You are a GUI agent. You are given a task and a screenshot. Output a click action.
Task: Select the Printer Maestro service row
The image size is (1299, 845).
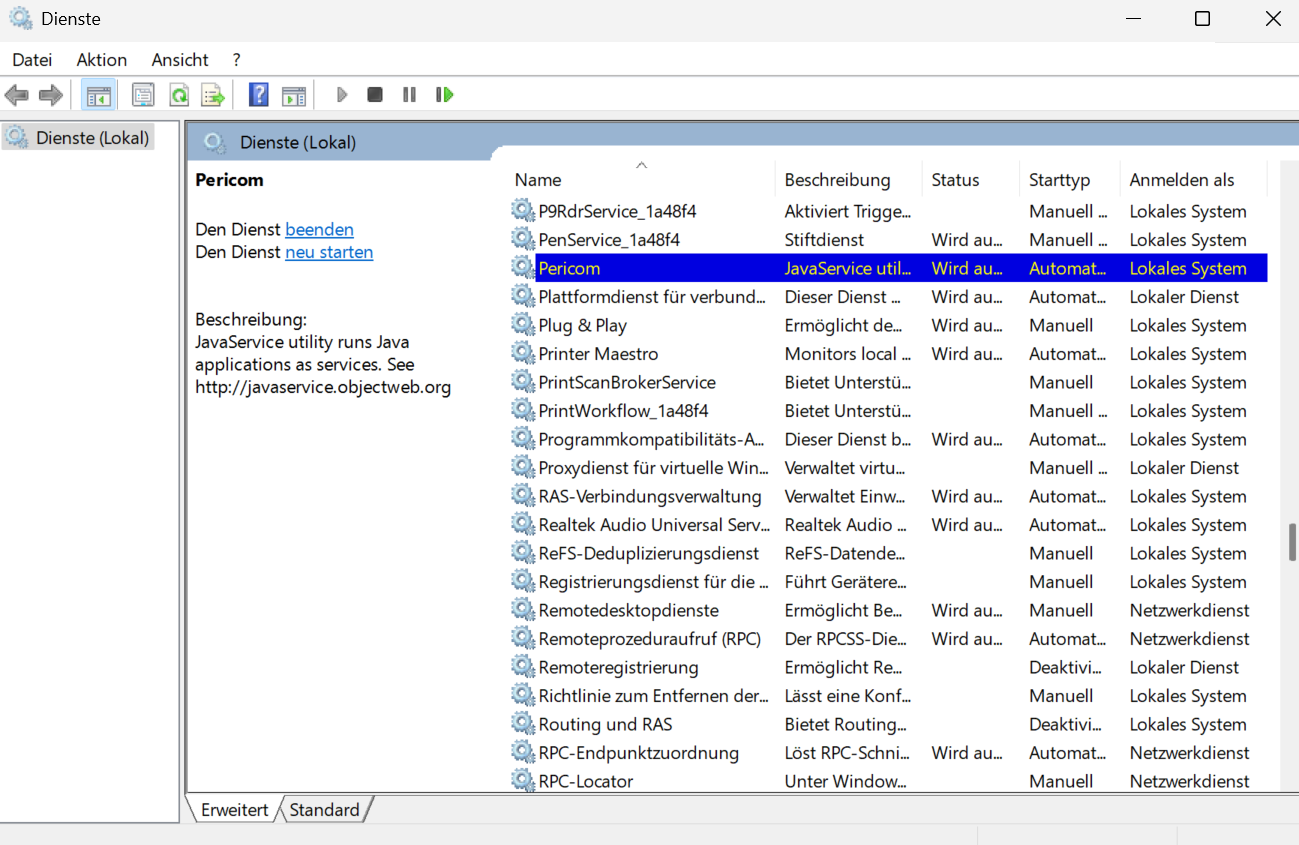[x=598, y=354]
